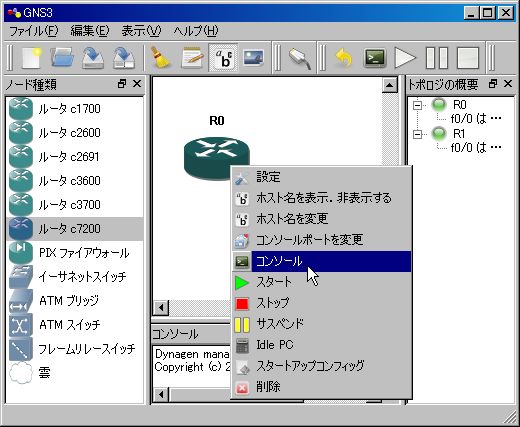
Task: Click the yellow undo arrow icon
Action: (x=344, y=58)
